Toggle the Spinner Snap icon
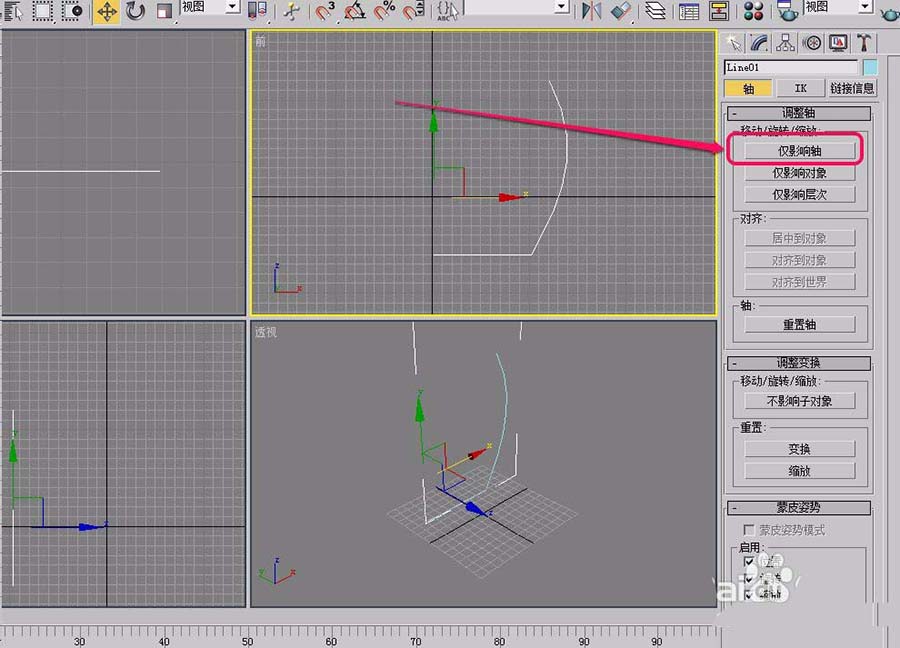 point(413,10)
